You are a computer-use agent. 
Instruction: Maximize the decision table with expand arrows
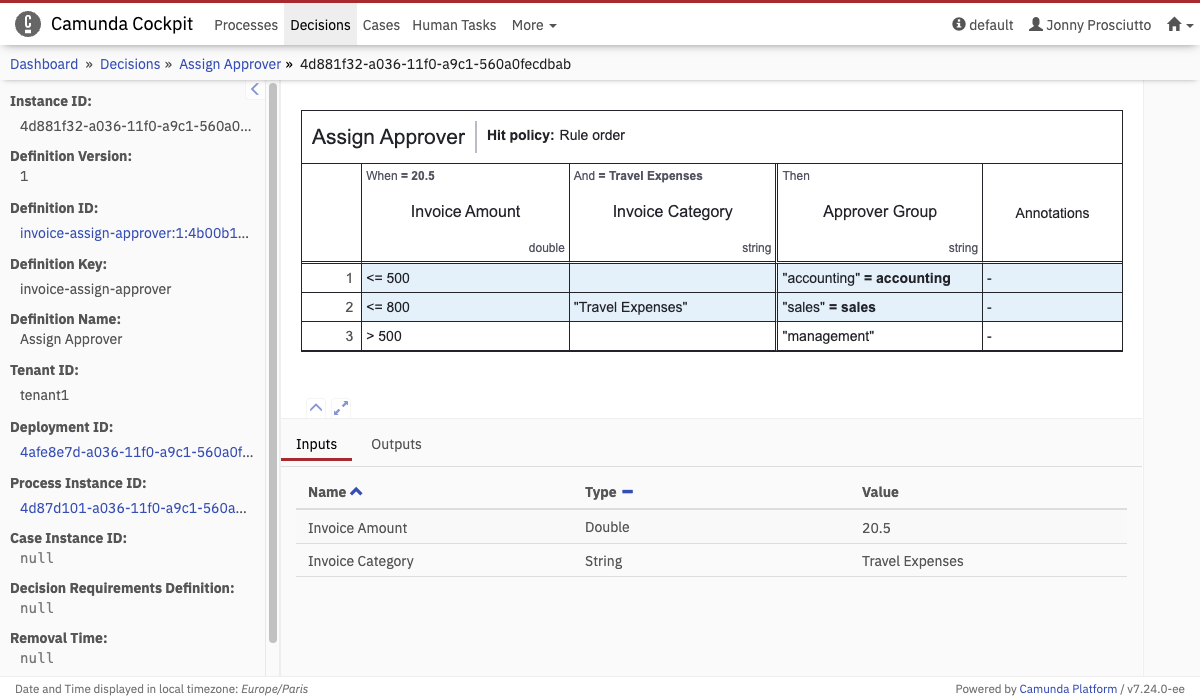[x=341, y=408]
